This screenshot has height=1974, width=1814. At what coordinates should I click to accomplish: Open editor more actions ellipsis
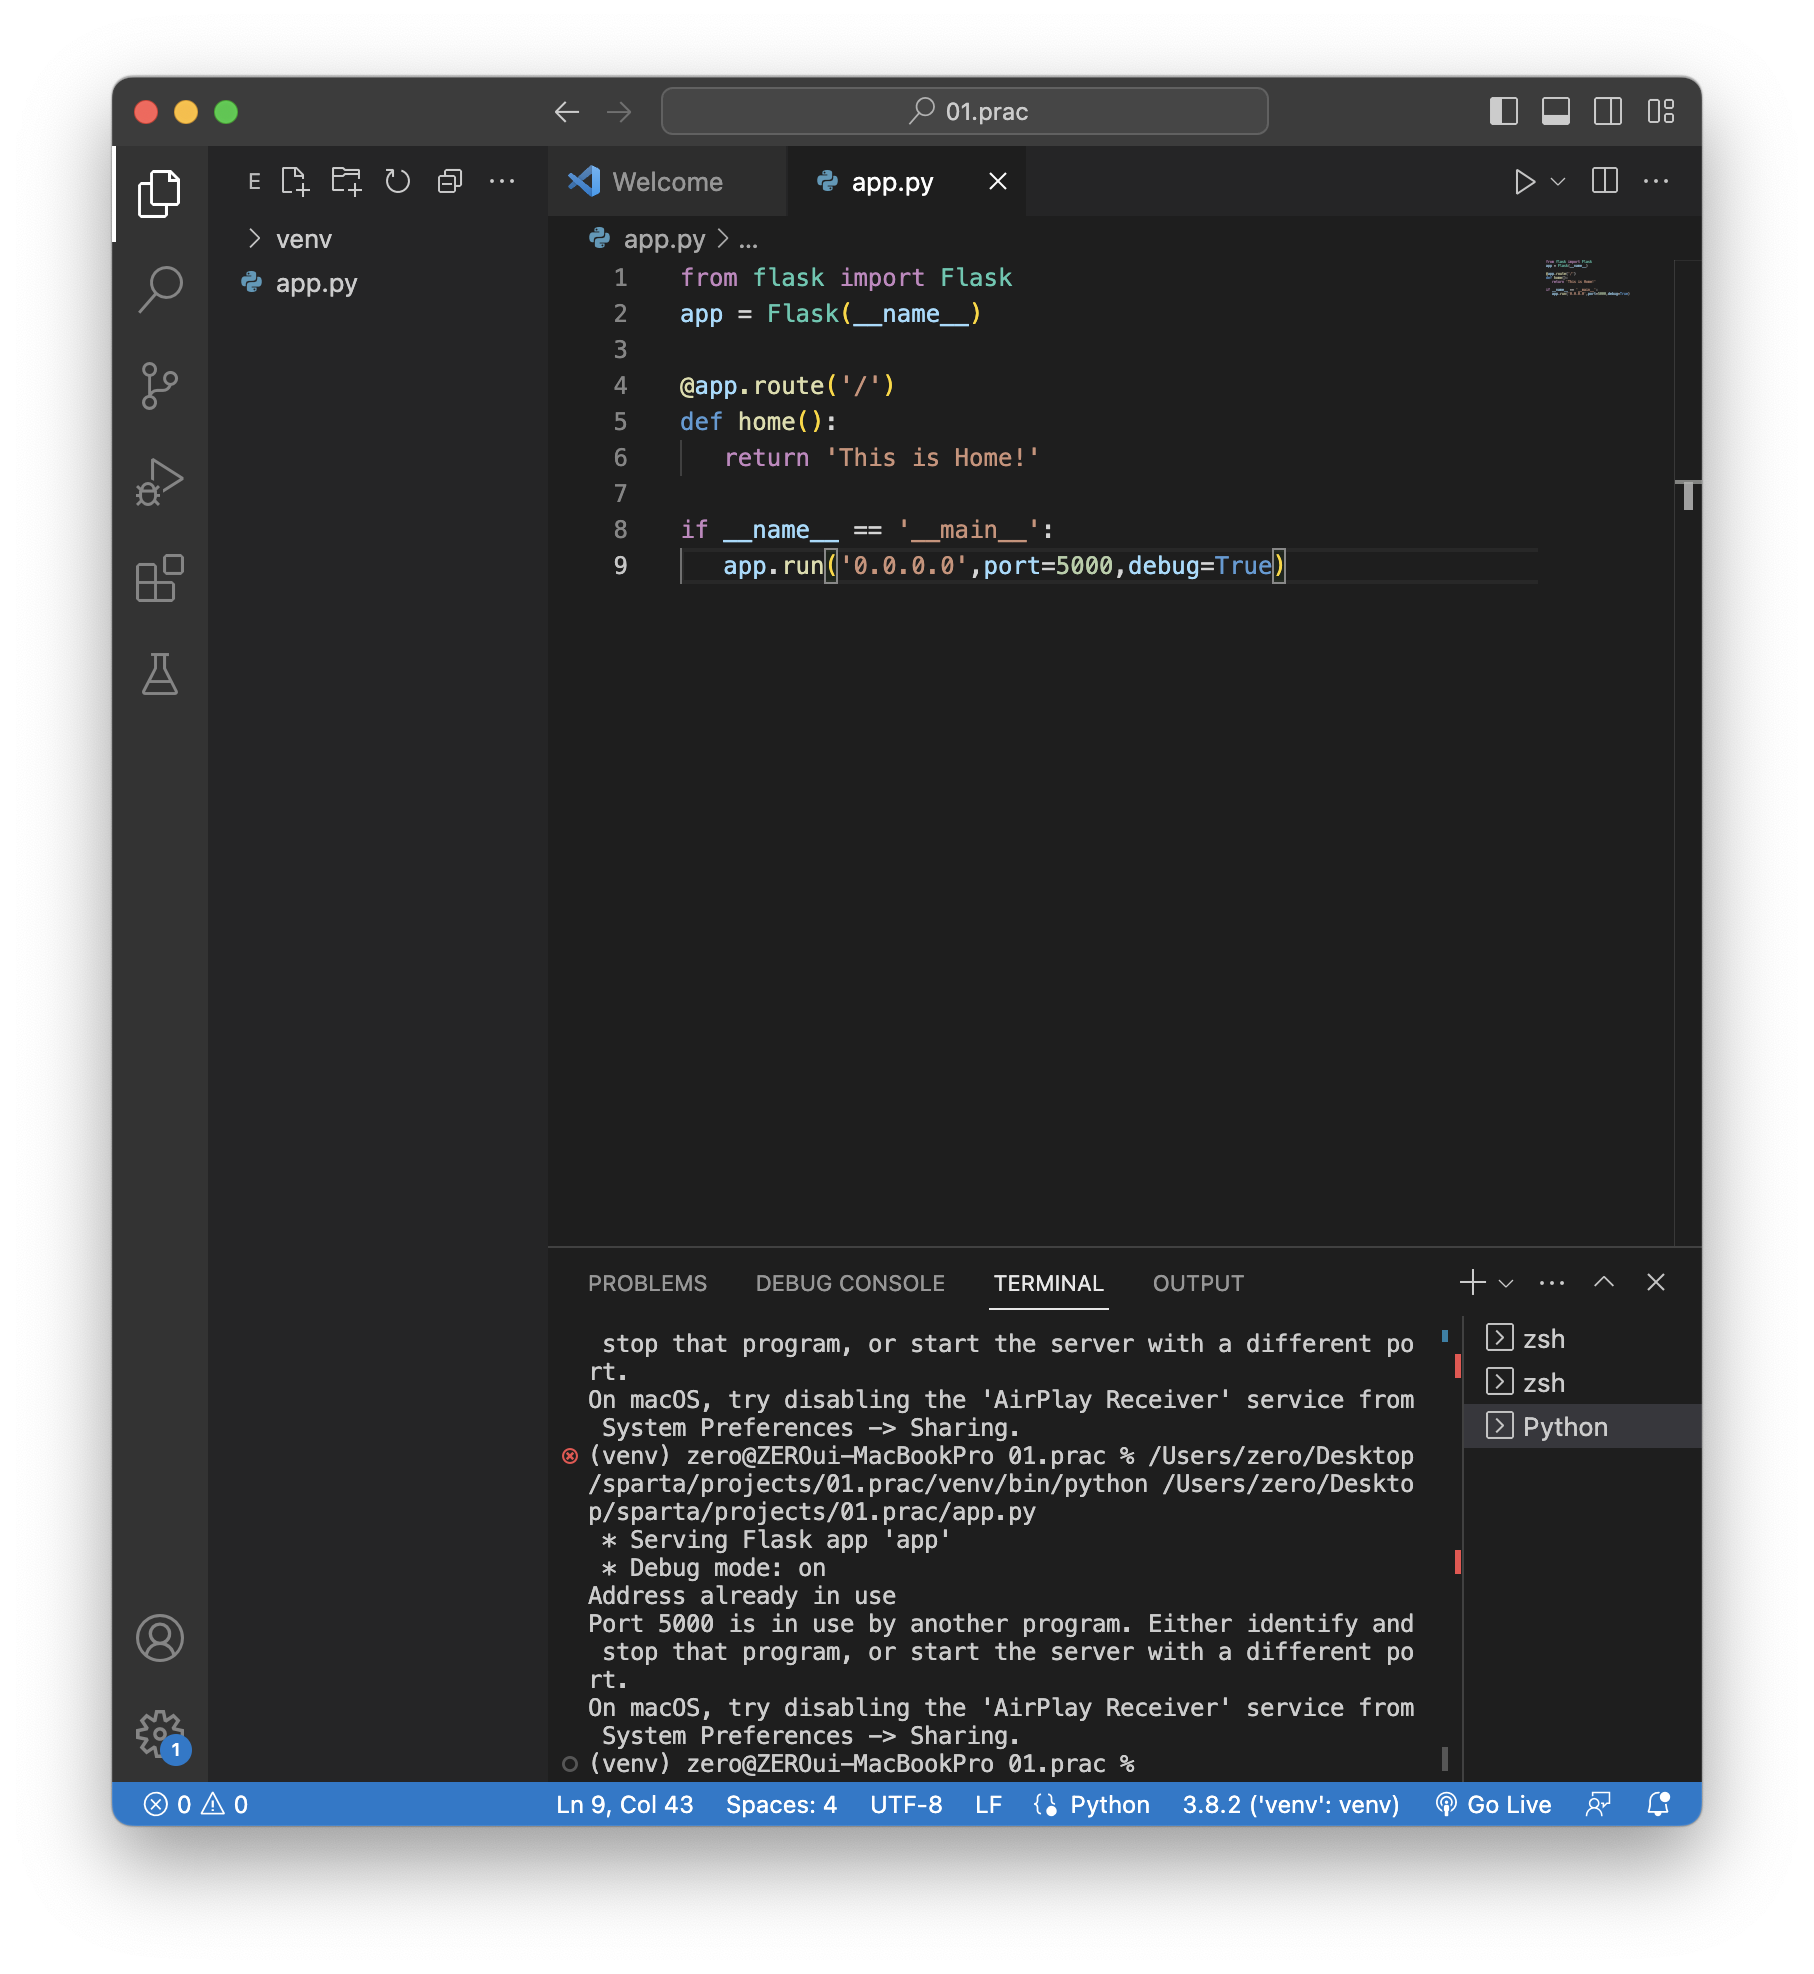[x=1656, y=181]
